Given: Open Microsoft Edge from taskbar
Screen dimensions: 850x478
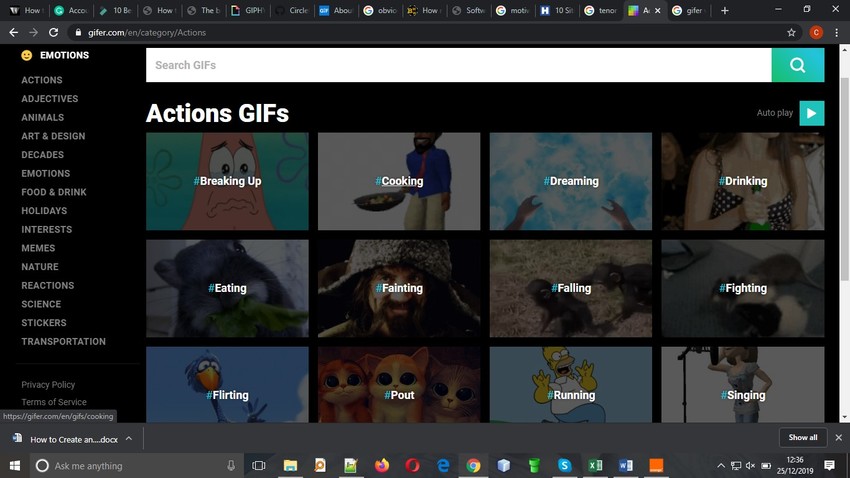Looking at the screenshot, I should tap(443, 466).
